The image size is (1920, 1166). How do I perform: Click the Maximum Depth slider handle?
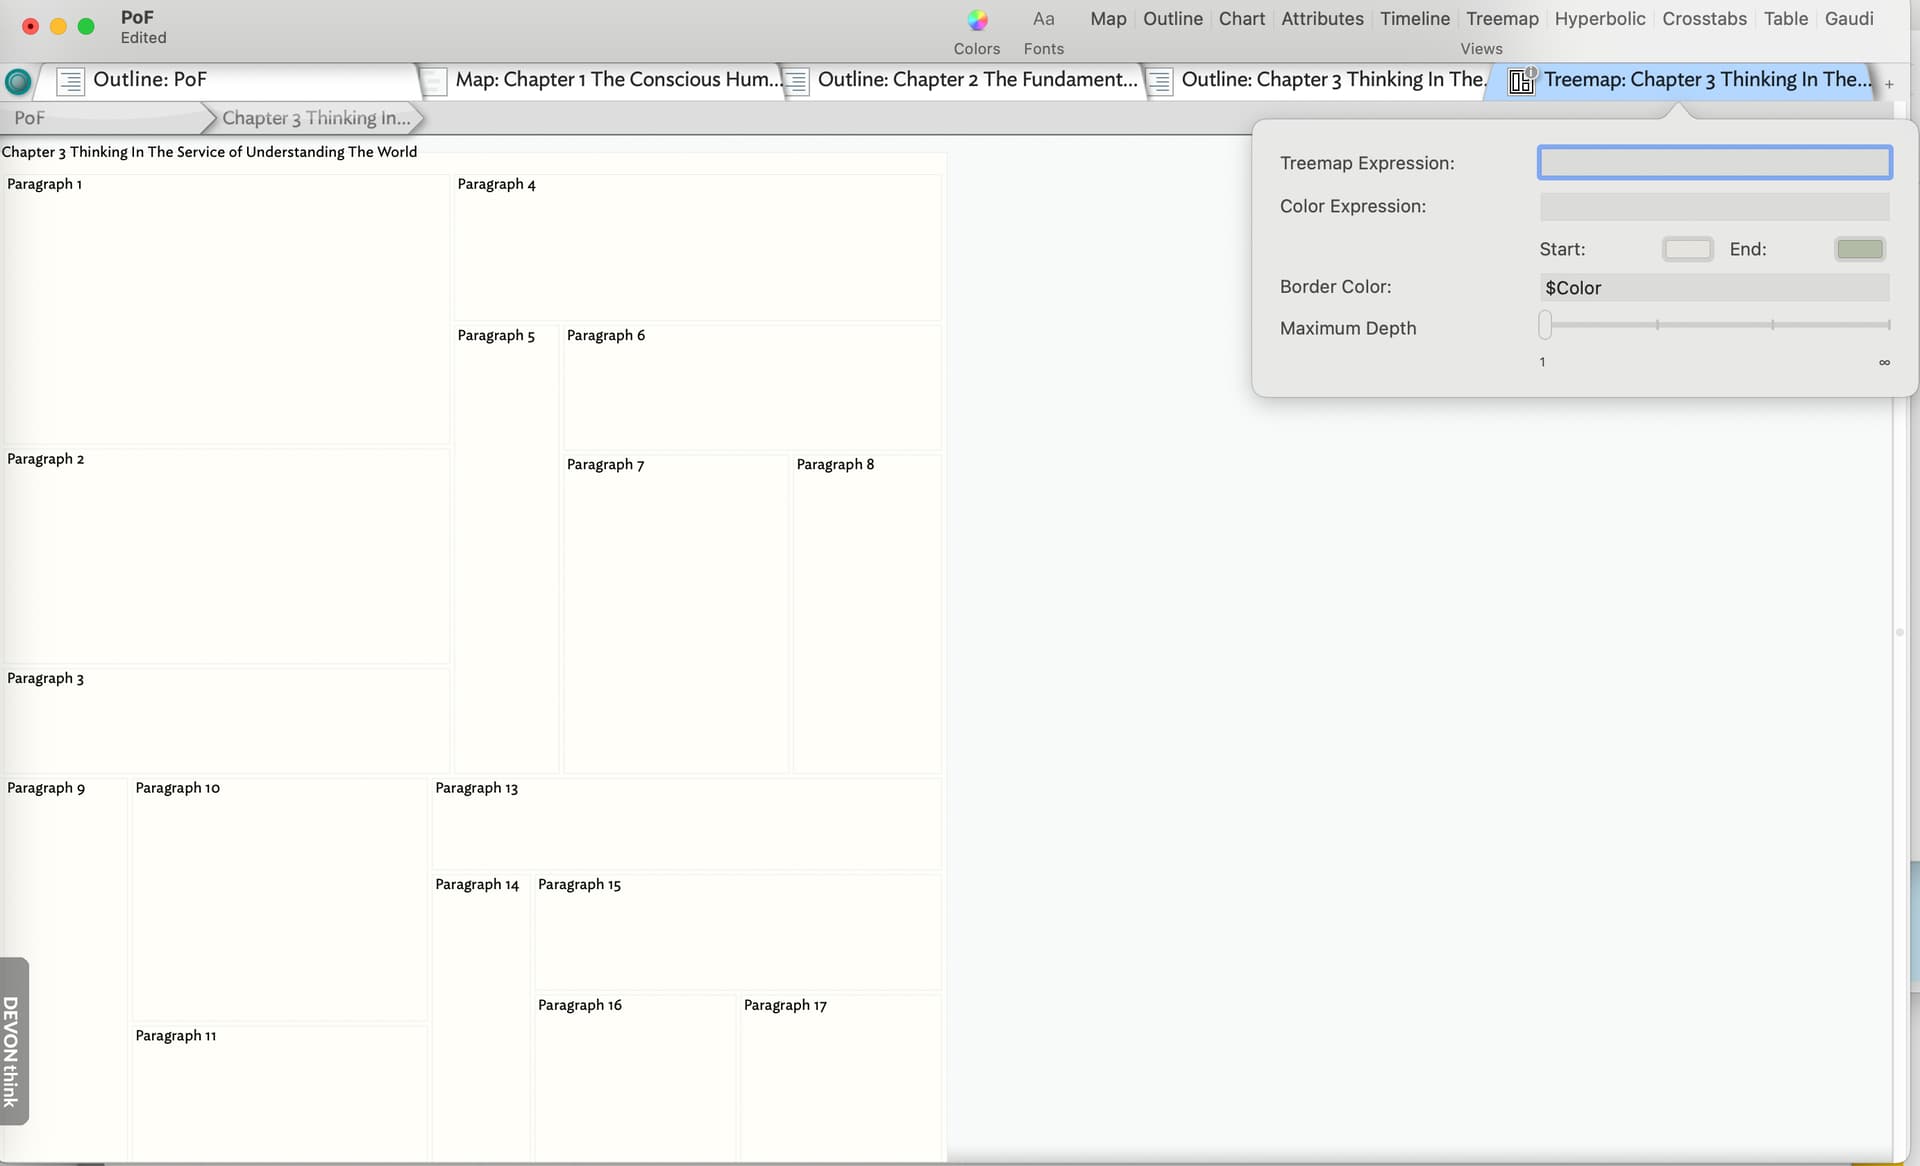(1545, 325)
